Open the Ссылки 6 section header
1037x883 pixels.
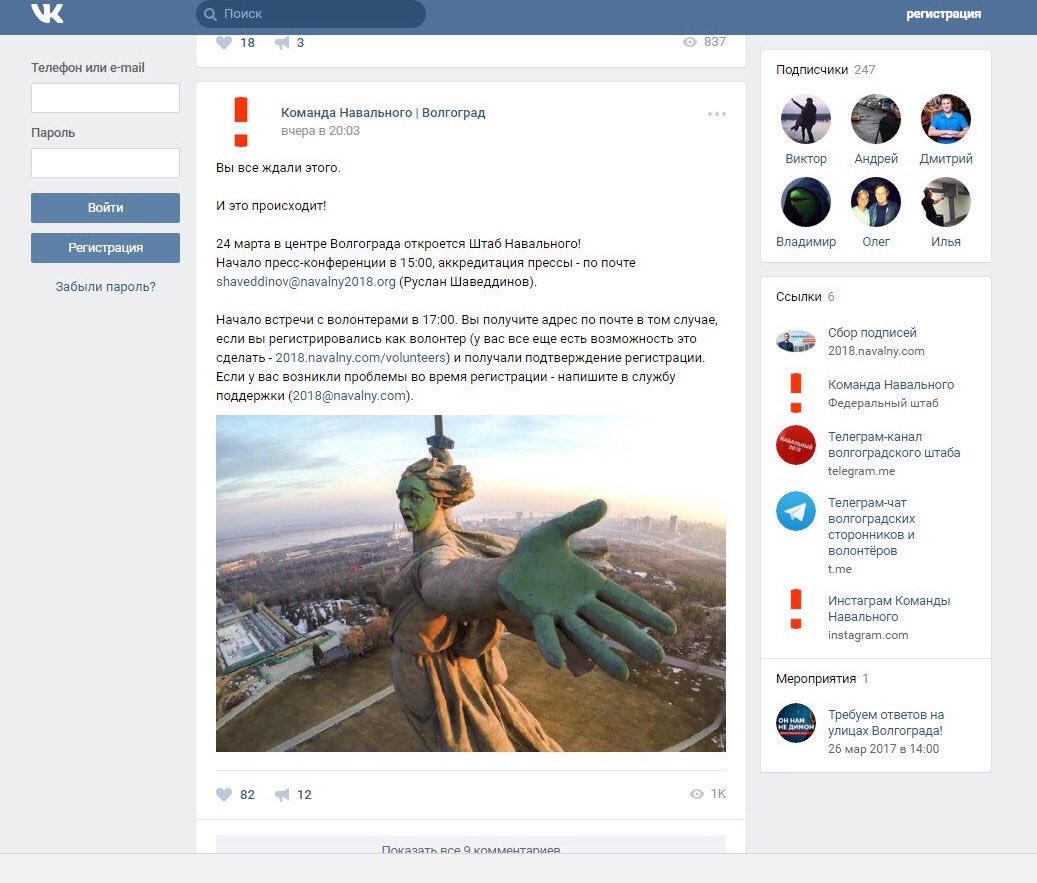(x=805, y=297)
